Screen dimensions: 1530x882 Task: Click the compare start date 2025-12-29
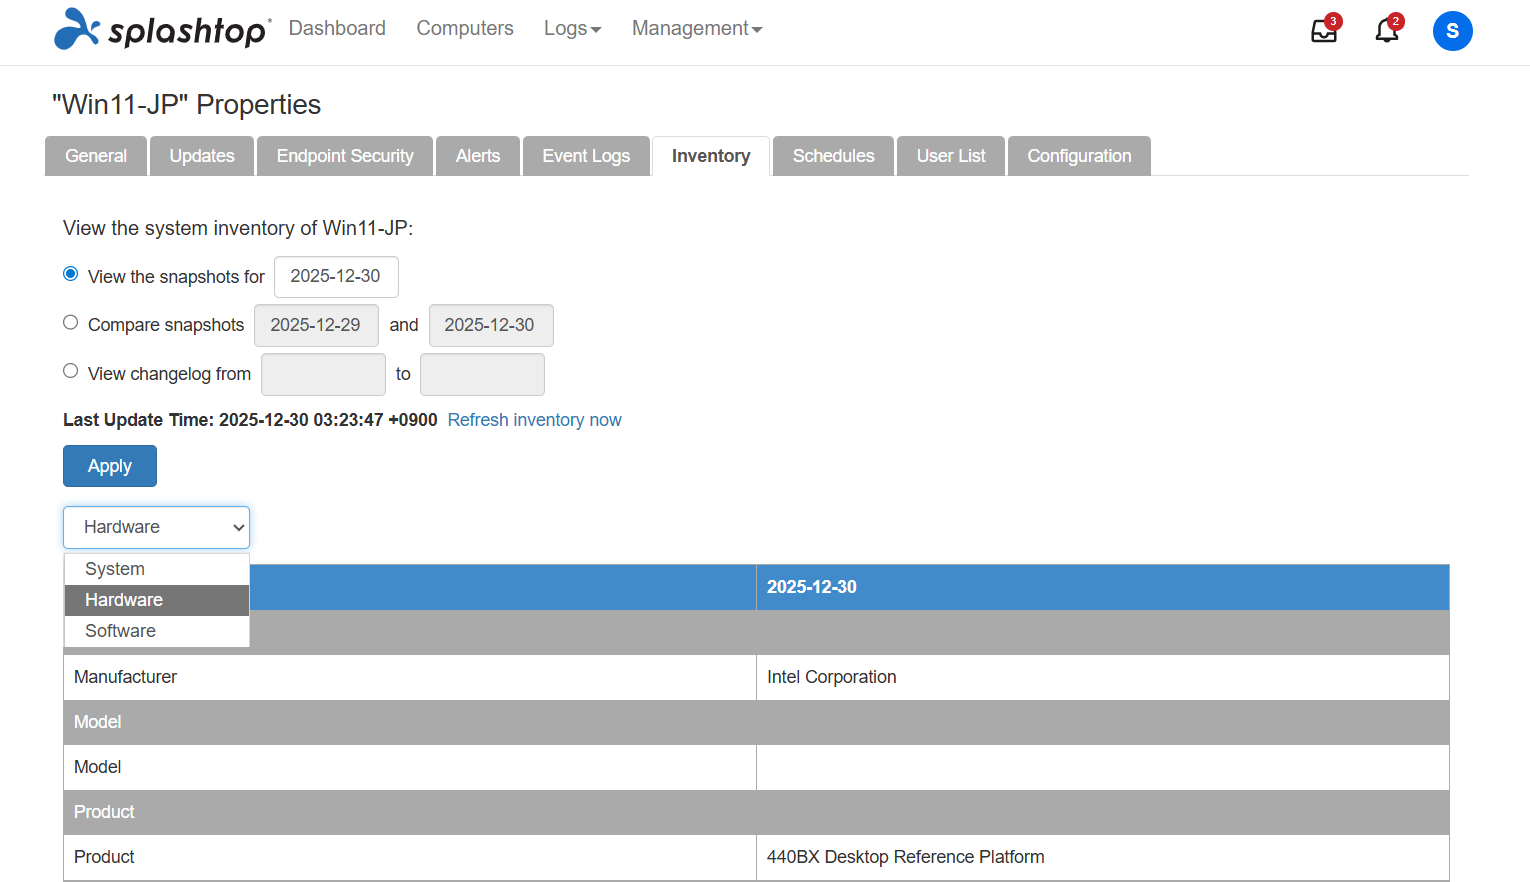pyautogui.click(x=316, y=325)
